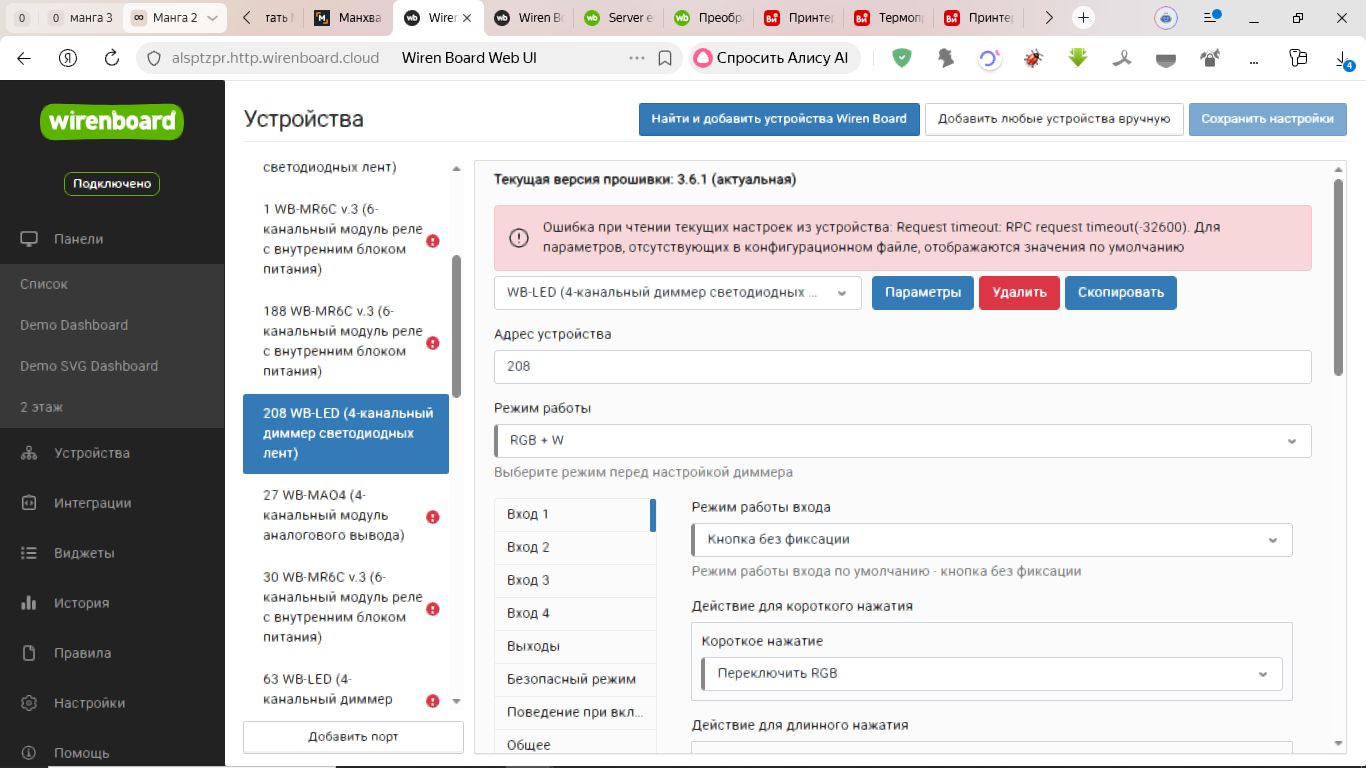Open Режим работы входа dropdown
The height and width of the screenshot is (768, 1366).
(x=992, y=540)
